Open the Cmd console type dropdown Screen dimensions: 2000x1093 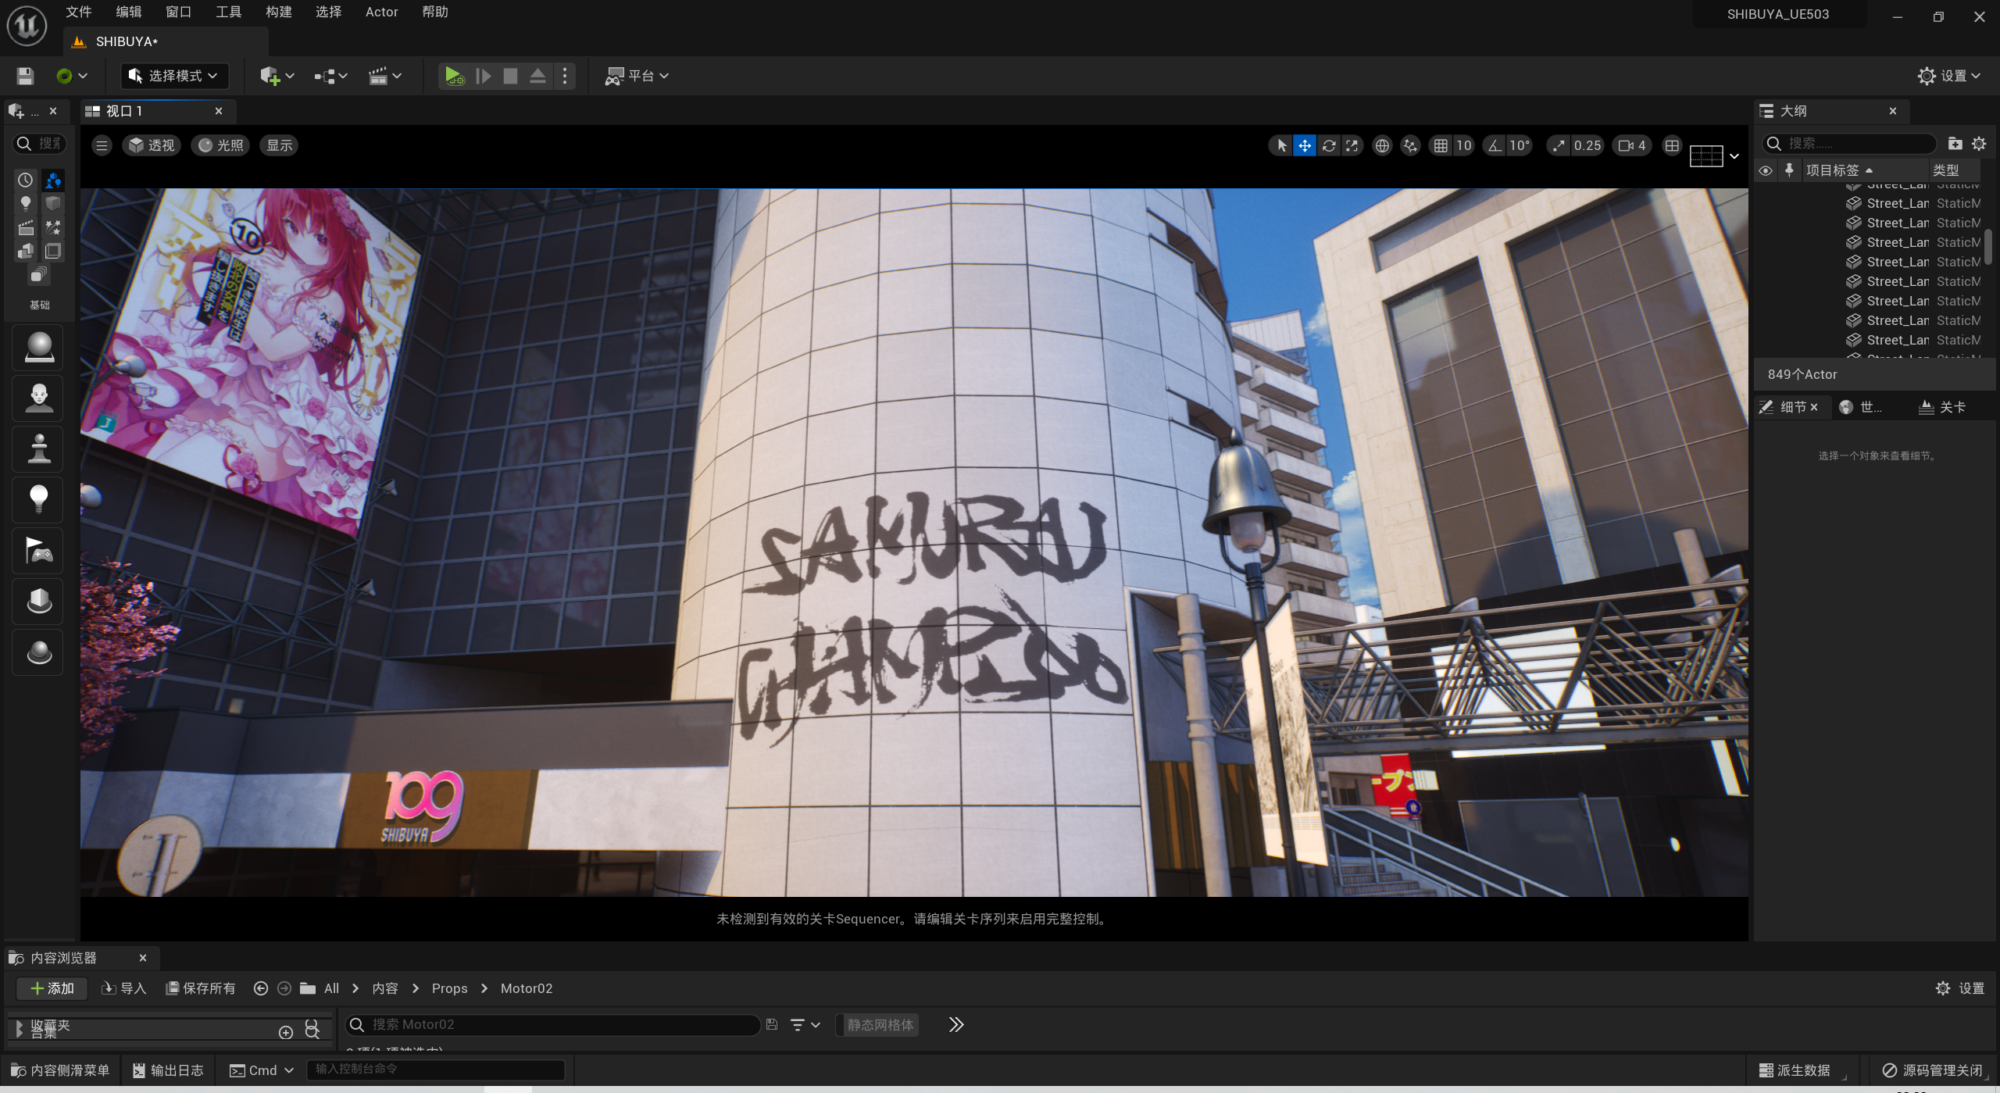tap(262, 1070)
